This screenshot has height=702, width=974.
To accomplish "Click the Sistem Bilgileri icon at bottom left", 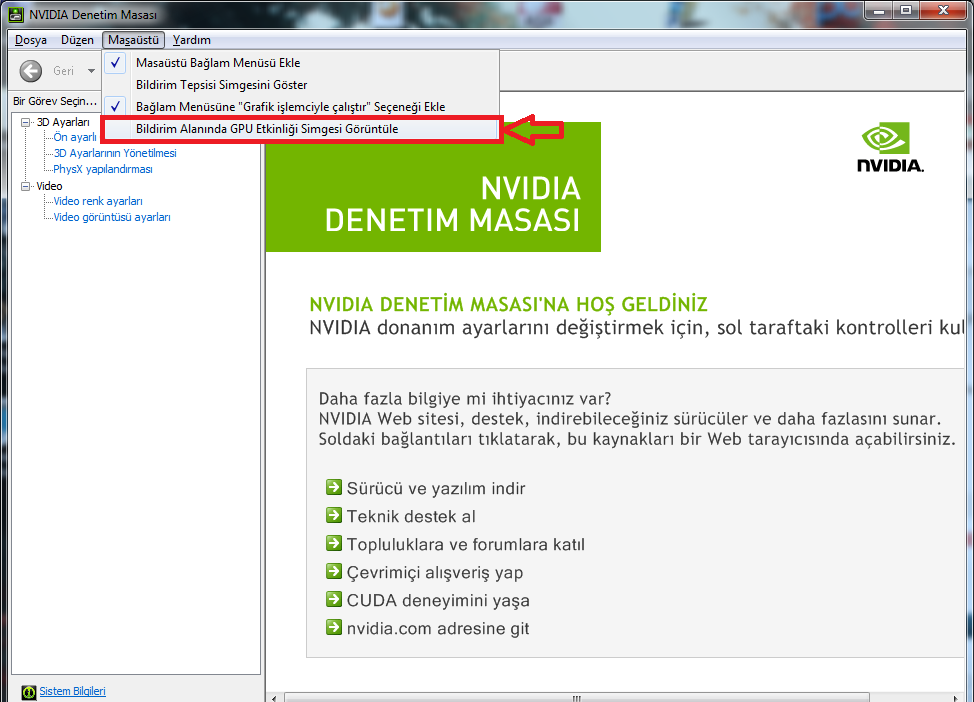I will (28, 692).
